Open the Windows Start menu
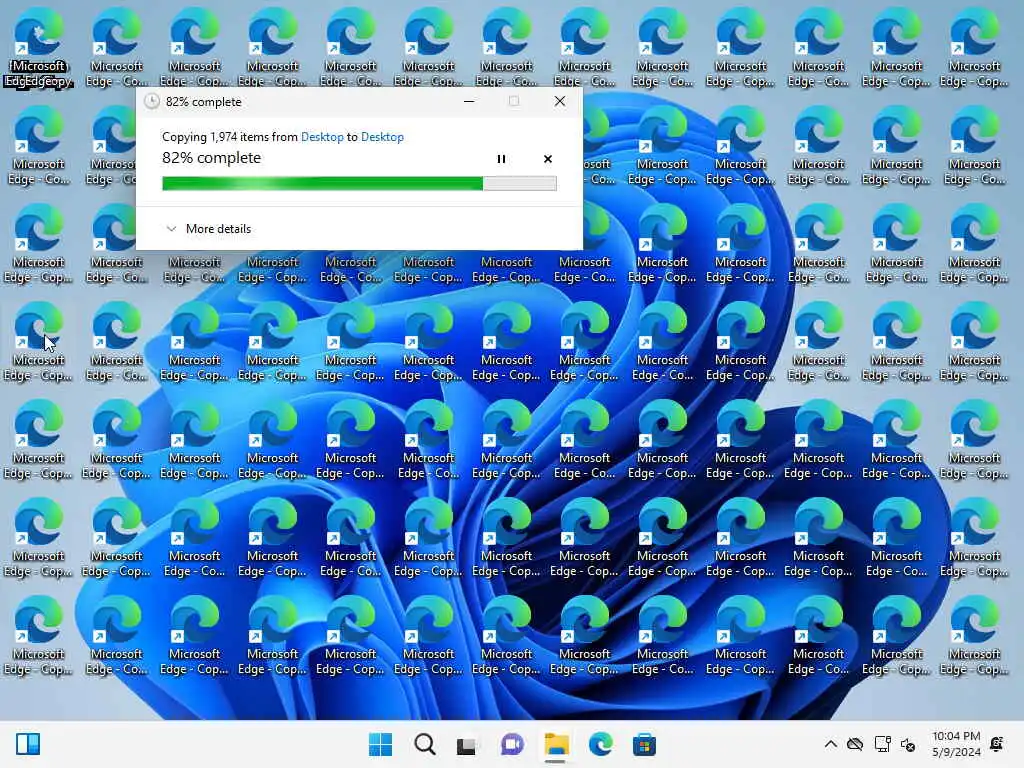The width and height of the screenshot is (1024, 768). [x=380, y=744]
